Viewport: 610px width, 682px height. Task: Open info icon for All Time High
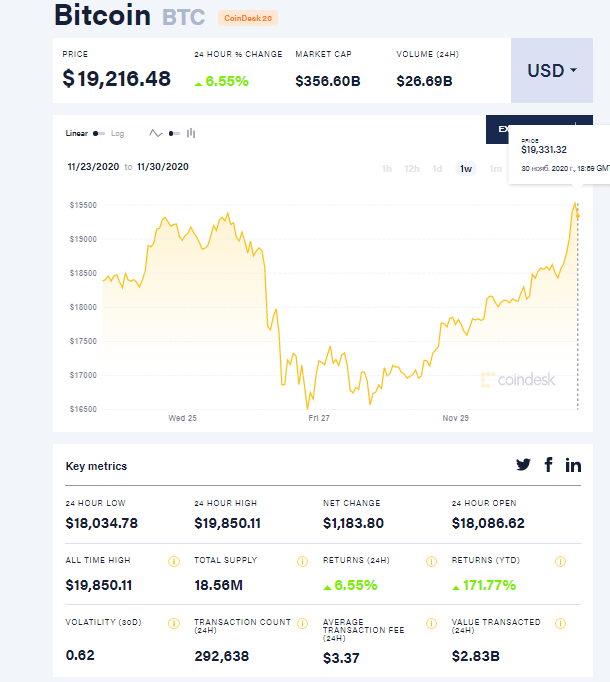pos(174,561)
